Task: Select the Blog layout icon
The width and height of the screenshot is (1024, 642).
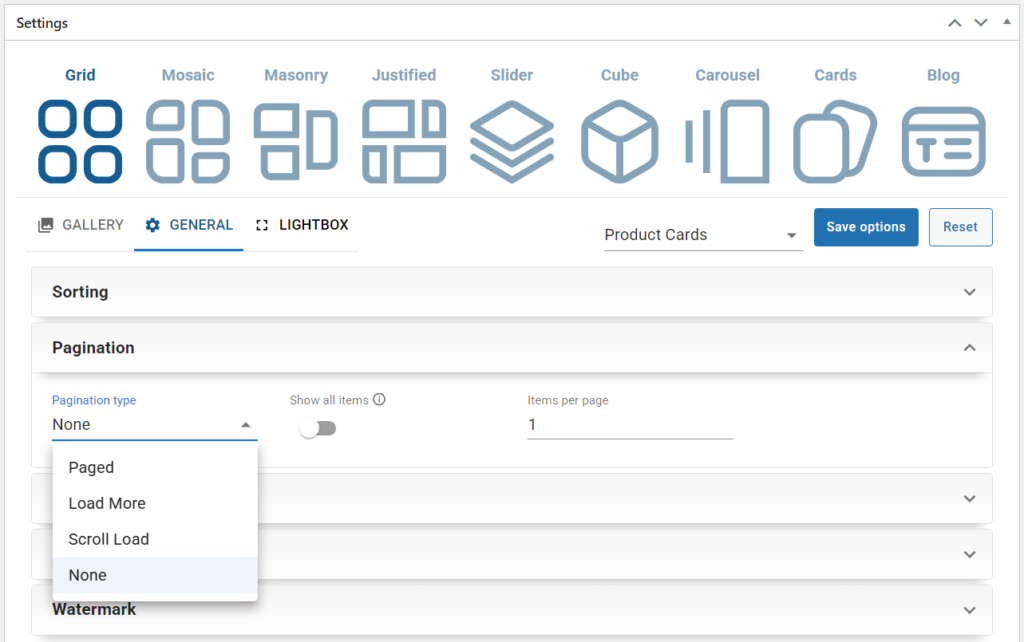Action: [943, 140]
